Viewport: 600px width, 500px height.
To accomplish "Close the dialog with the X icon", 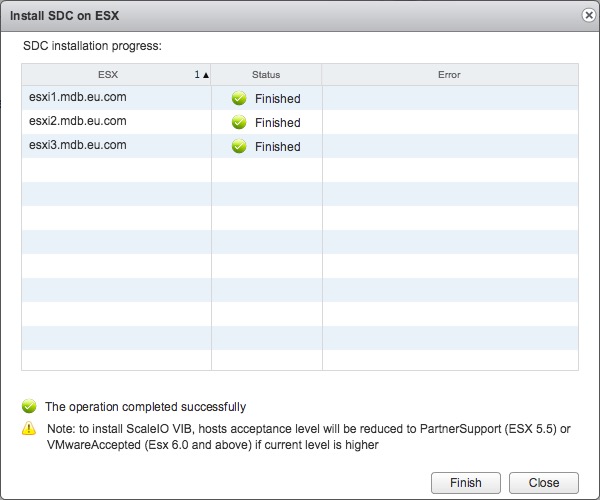I will (587, 16).
